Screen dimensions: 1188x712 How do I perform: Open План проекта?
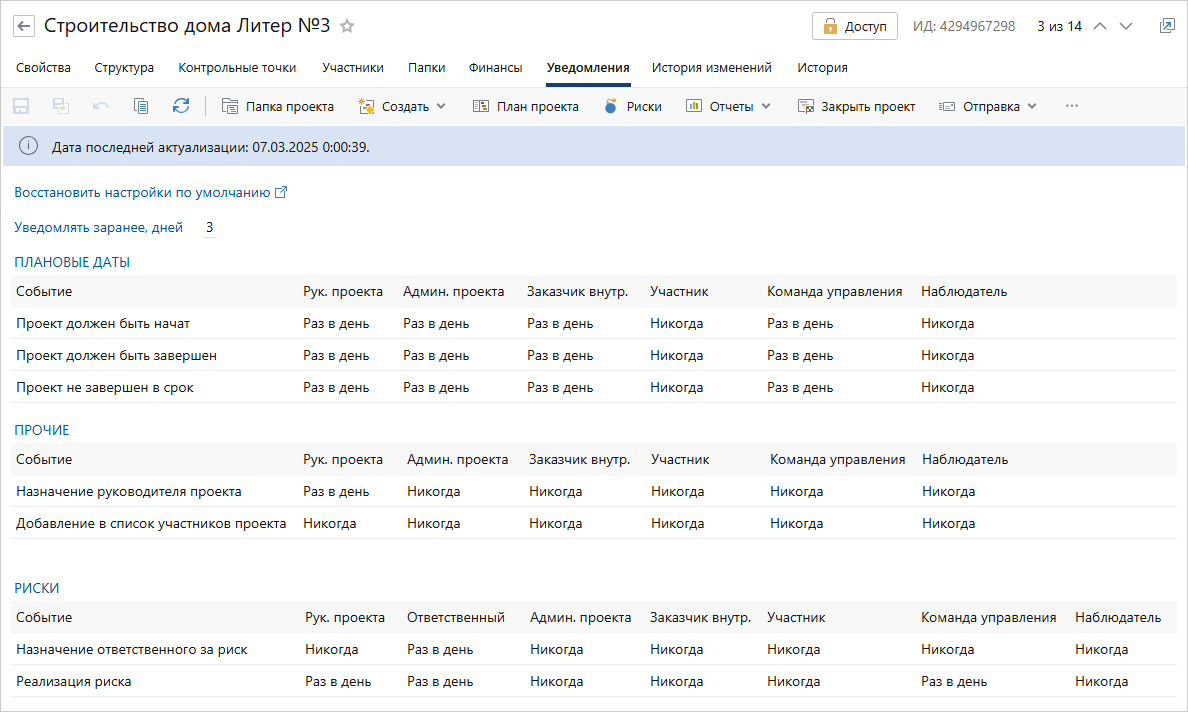click(526, 106)
